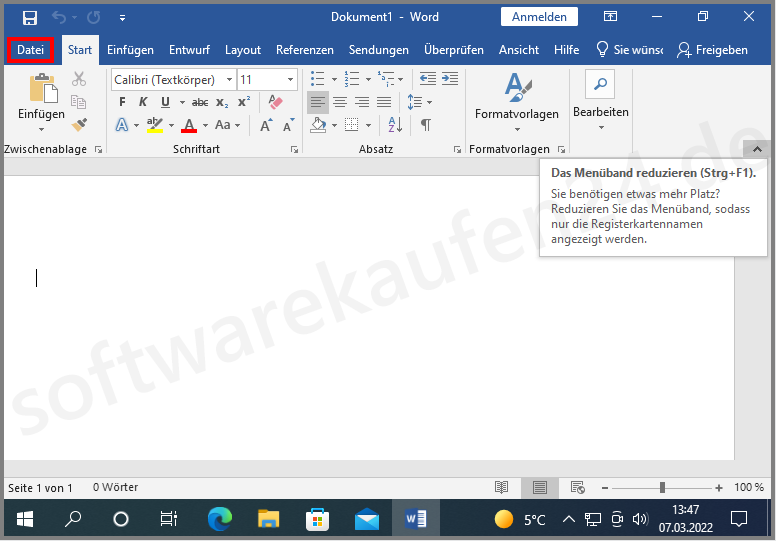
Task: Click the sort A-Z icon
Action: click(x=395, y=125)
